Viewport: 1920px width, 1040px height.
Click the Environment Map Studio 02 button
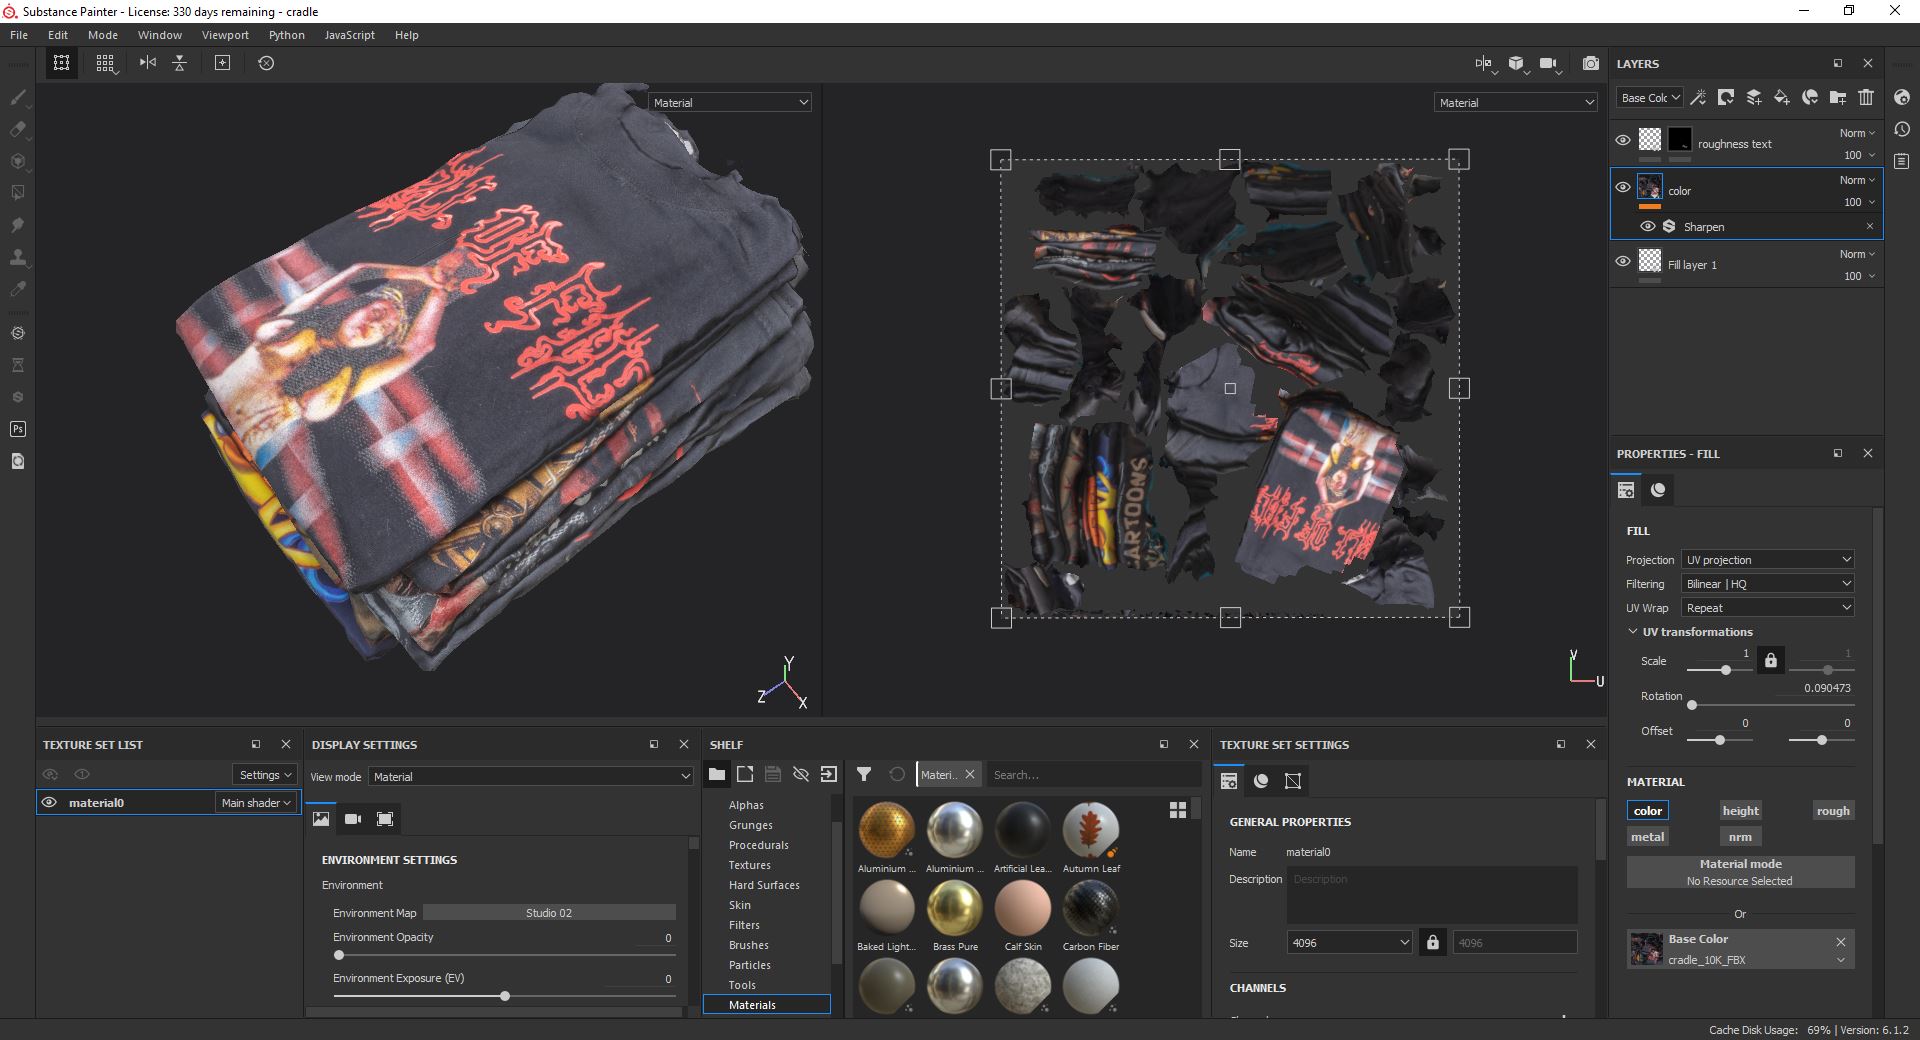pyautogui.click(x=549, y=913)
